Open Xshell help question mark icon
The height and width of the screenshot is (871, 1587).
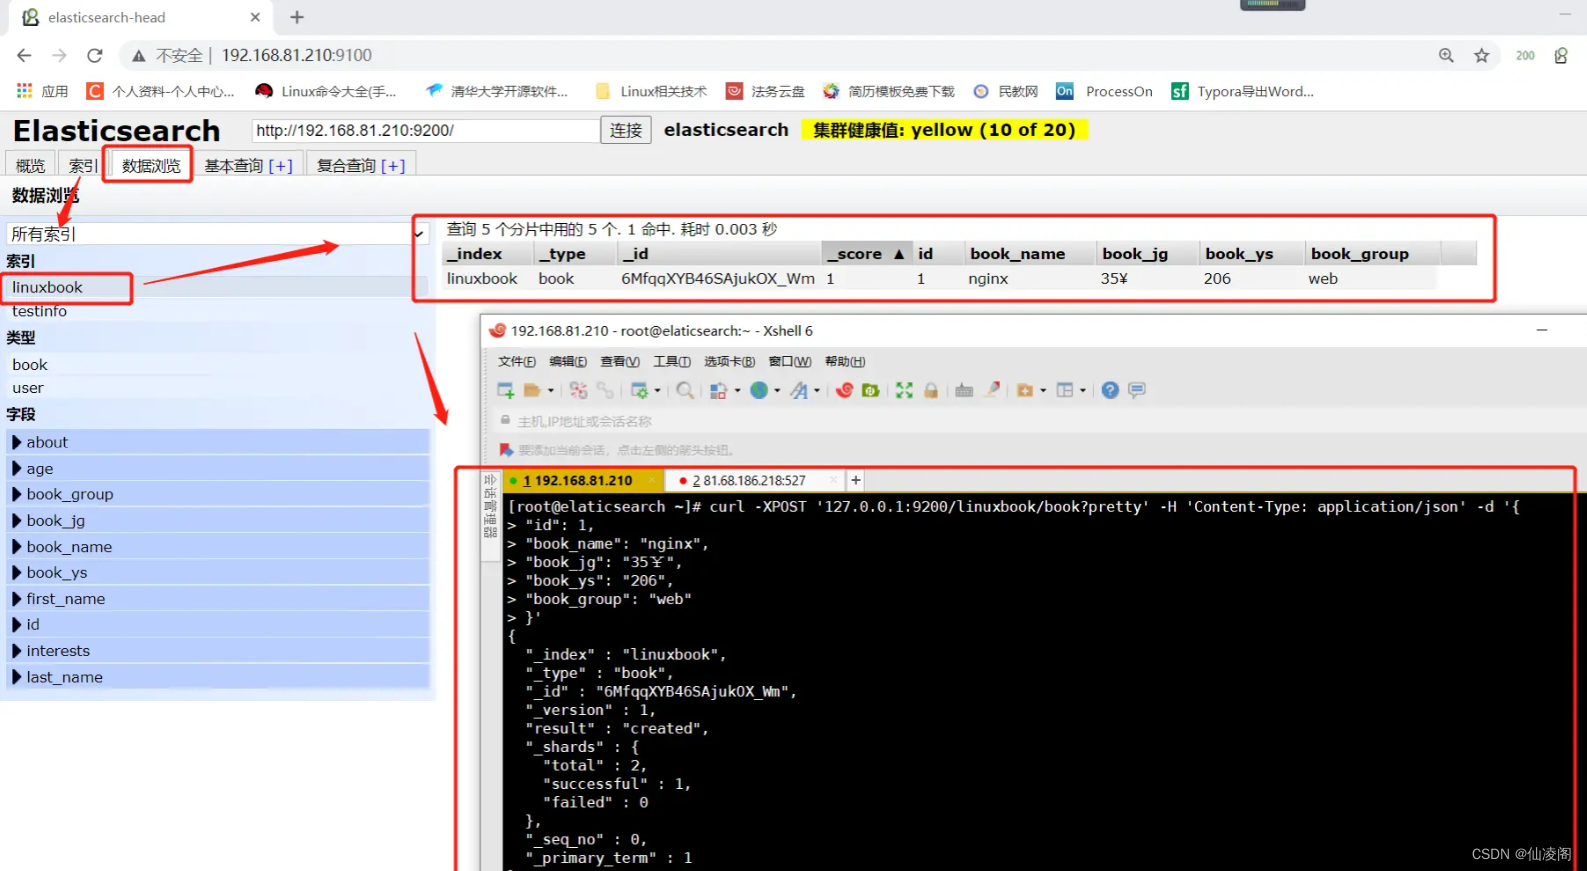[x=1110, y=390]
